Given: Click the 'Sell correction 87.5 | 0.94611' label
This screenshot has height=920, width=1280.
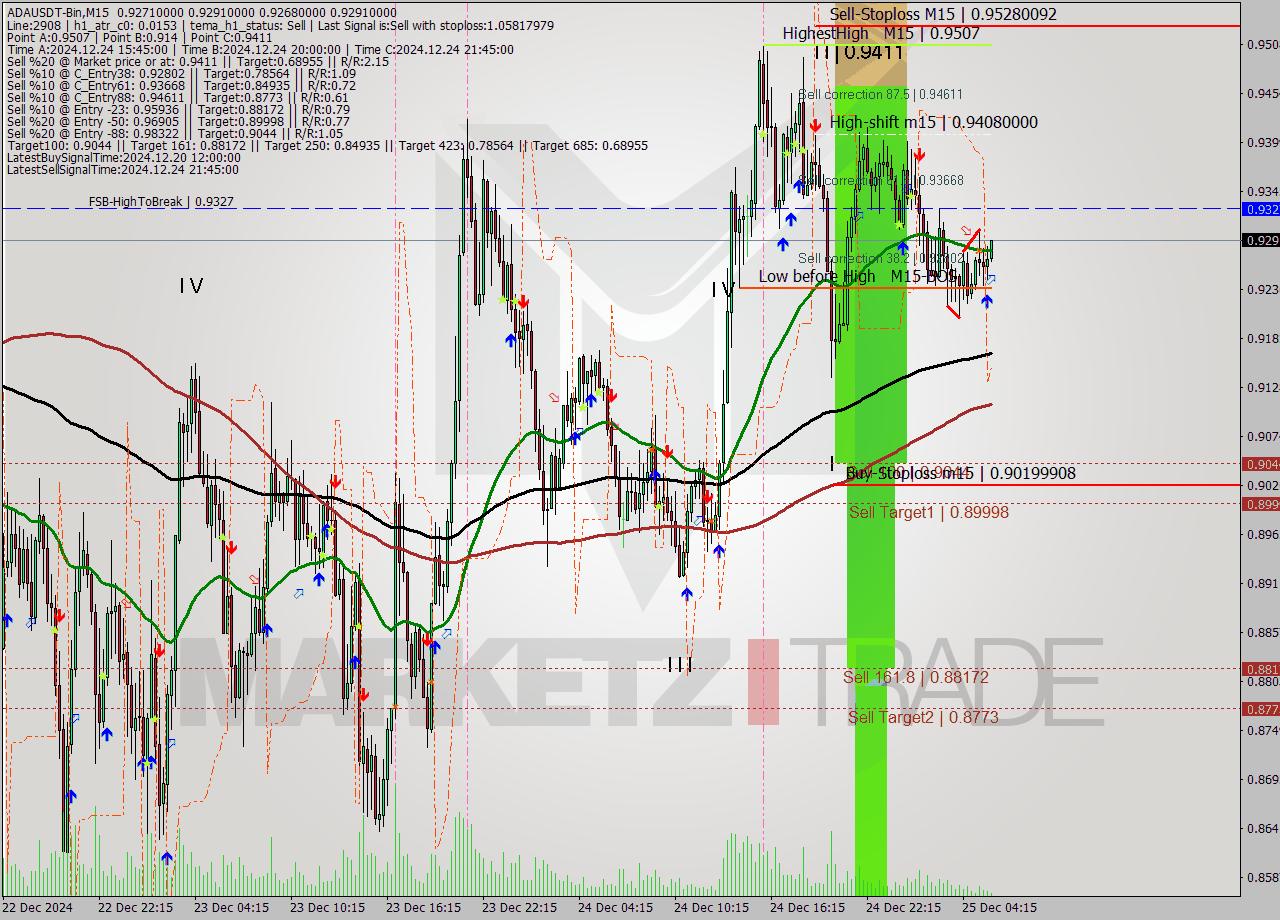Looking at the screenshot, I should coord(880,94).
